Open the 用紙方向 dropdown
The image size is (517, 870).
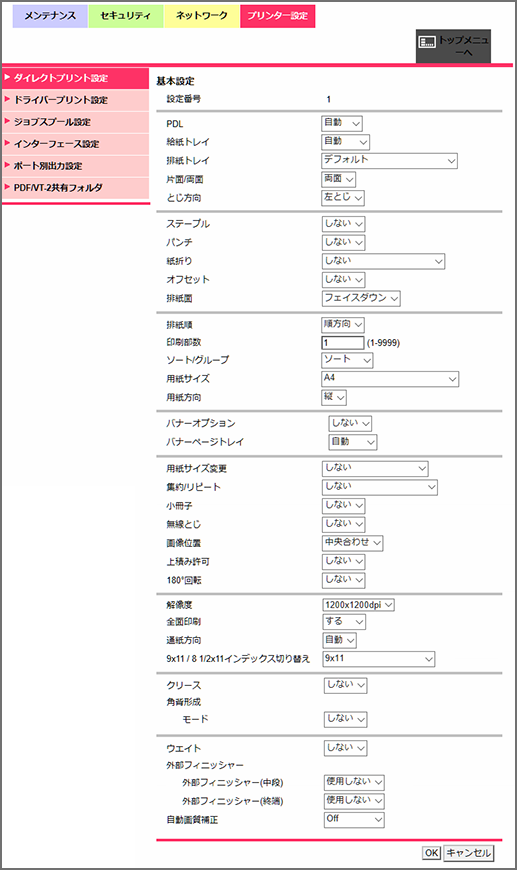coord(334,397)
